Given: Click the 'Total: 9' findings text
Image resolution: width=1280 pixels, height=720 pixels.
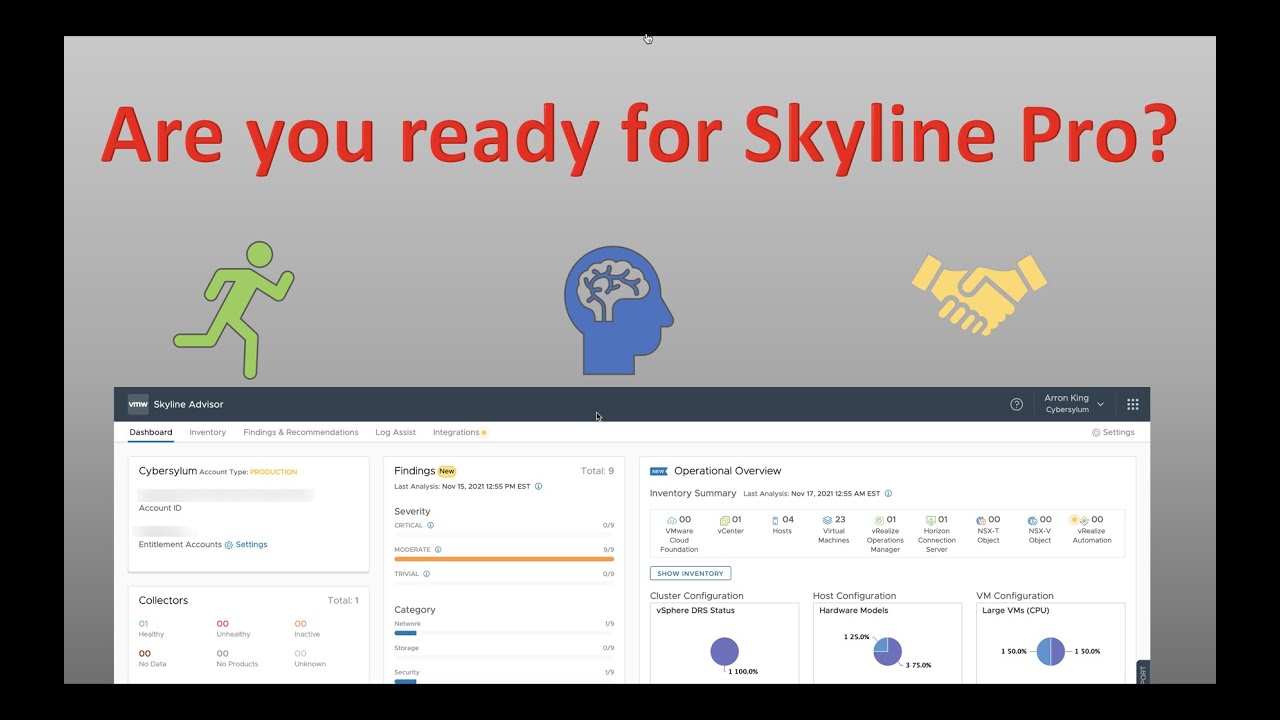Looking at the screenshot, I should click(x=597, y=471).
